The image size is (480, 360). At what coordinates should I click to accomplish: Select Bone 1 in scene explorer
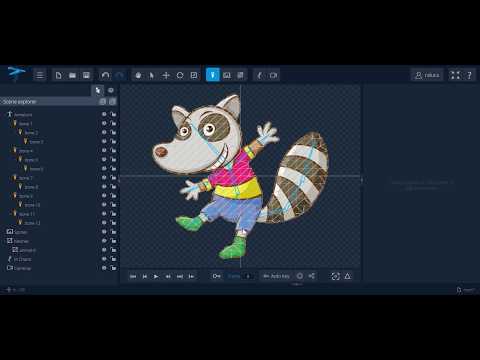point(25,124)
